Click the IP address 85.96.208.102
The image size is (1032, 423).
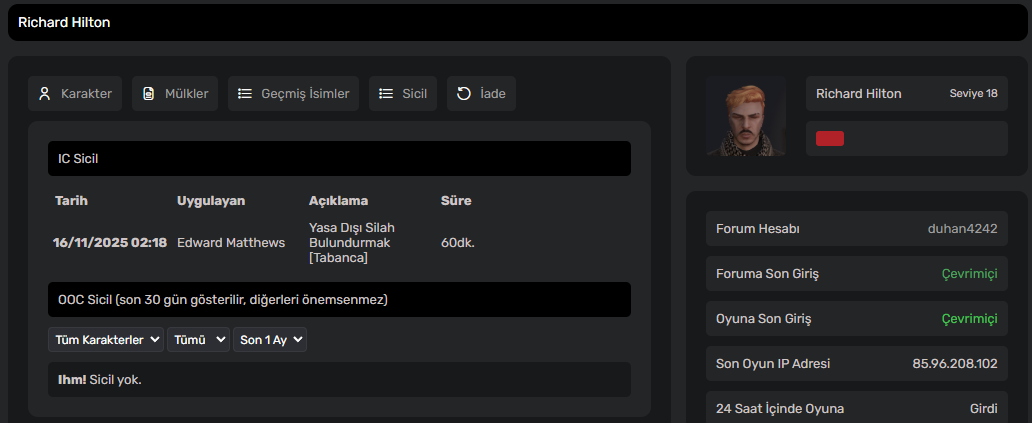tap(955, 363)
